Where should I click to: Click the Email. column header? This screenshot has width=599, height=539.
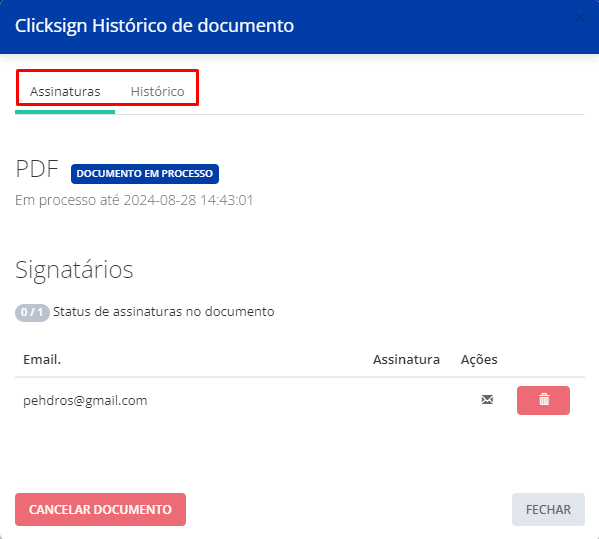42,359
